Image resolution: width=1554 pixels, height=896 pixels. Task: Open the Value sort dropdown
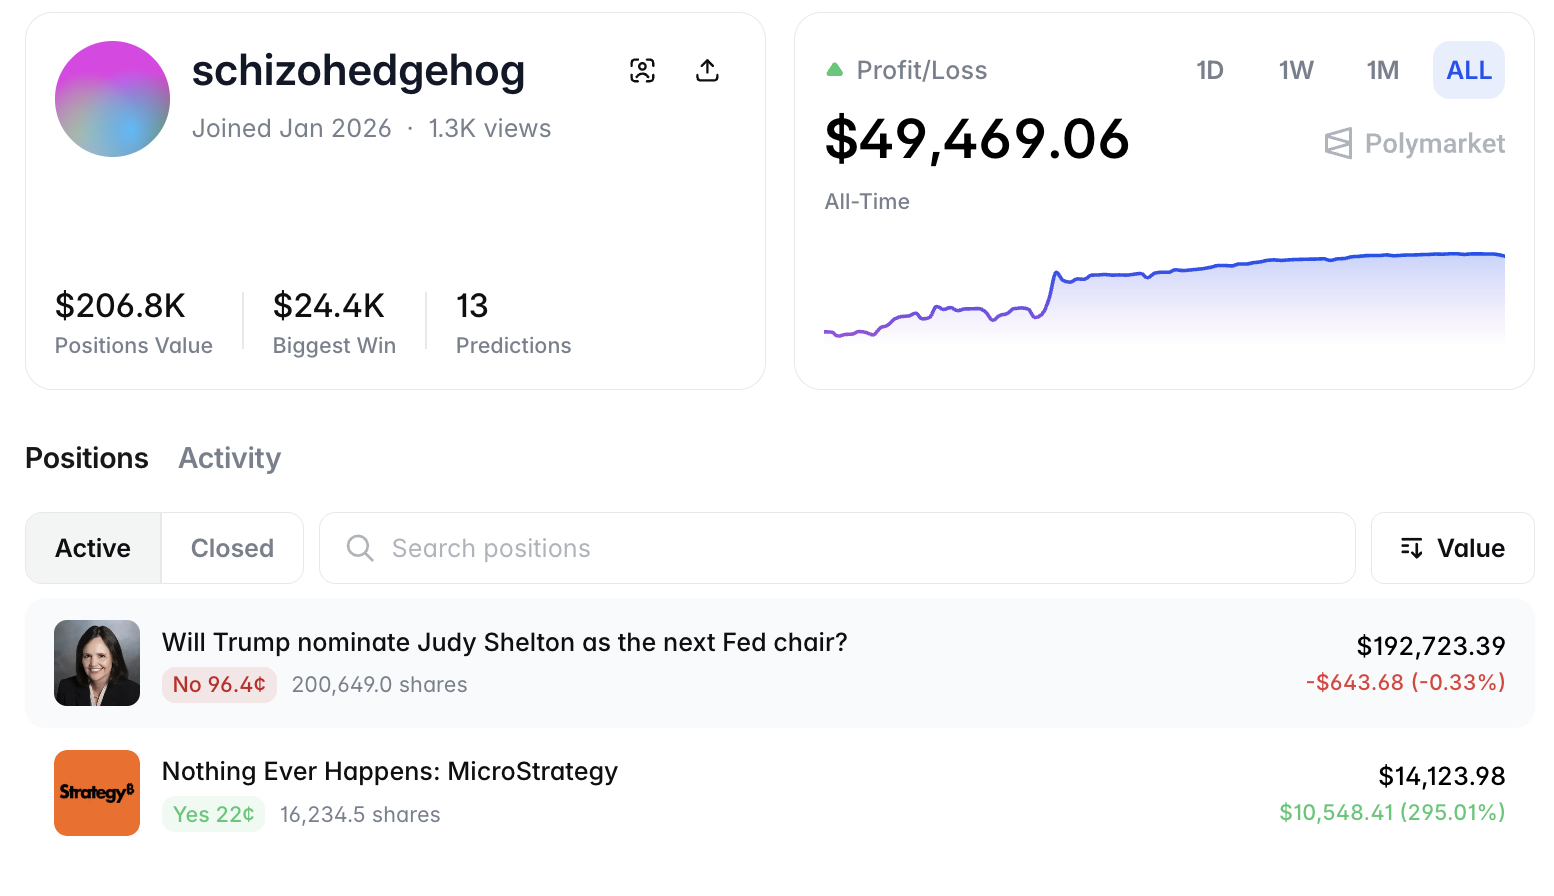coord(1452,548)
